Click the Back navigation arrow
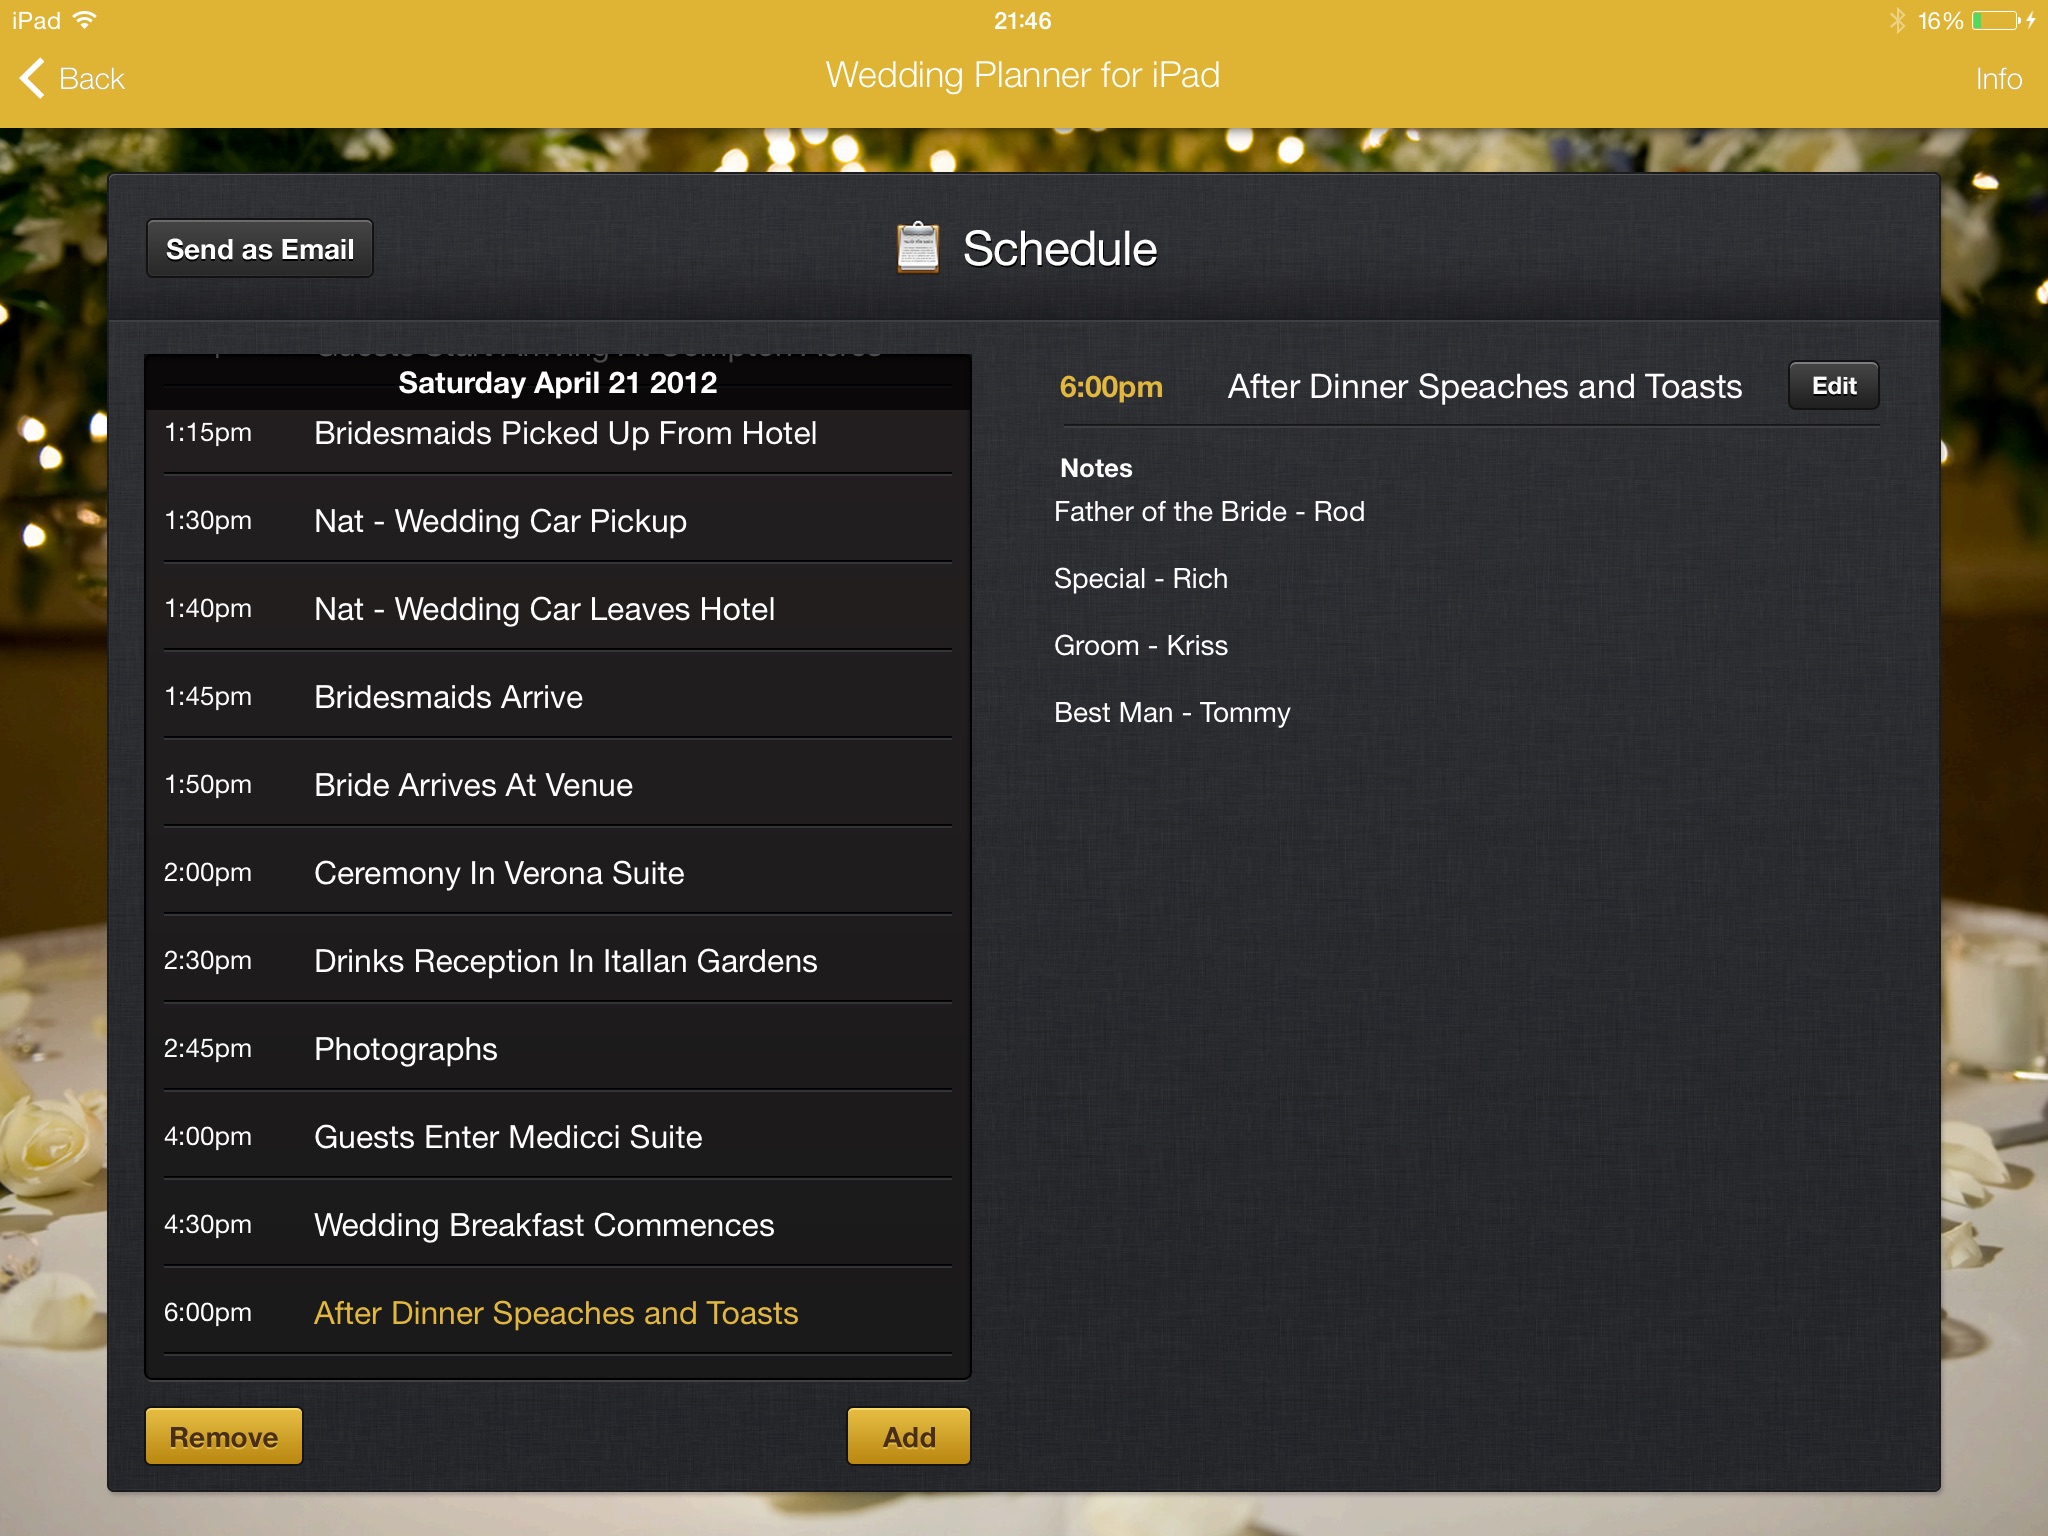Screen dimensions: 2048x1536 (27, 76)
